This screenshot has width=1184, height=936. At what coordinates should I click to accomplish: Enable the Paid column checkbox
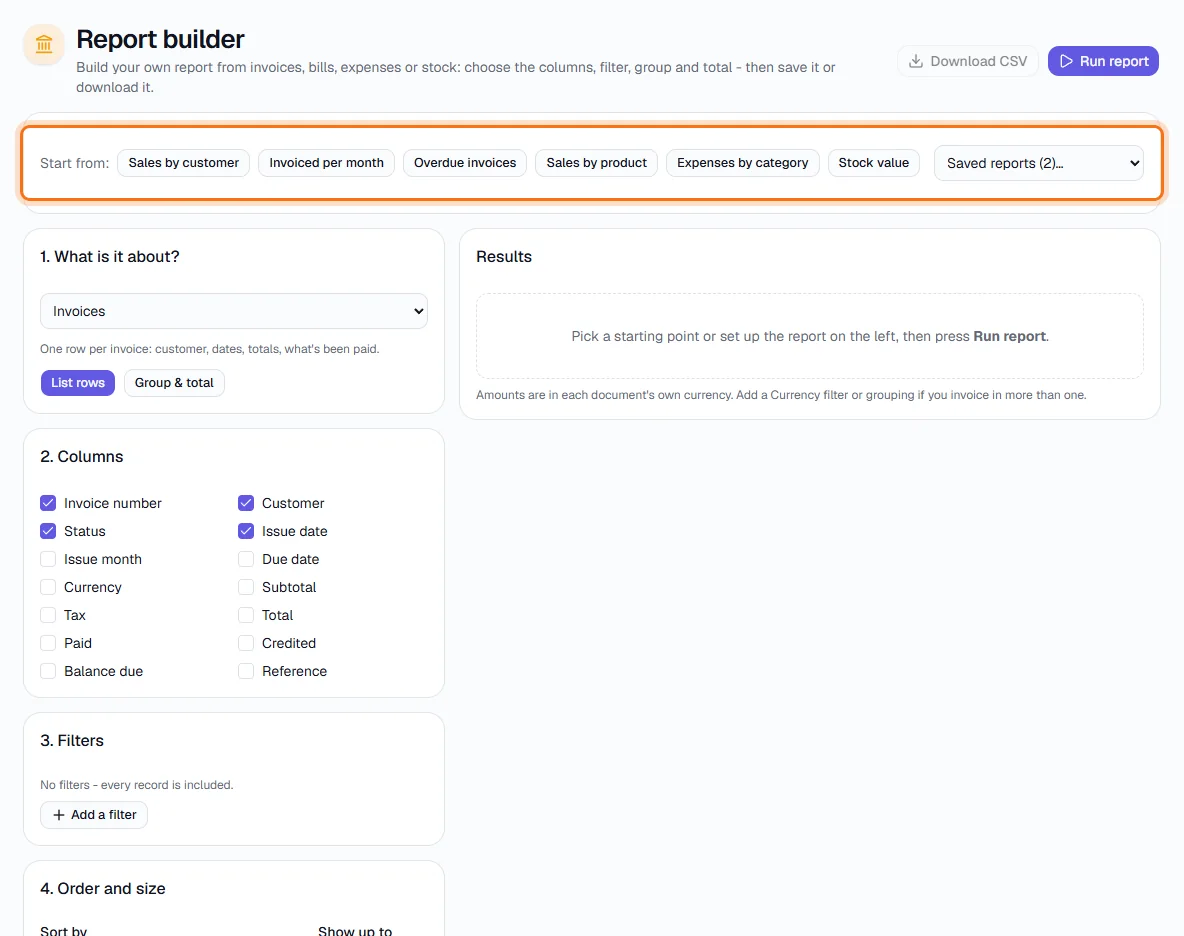[x=48, y=642]
